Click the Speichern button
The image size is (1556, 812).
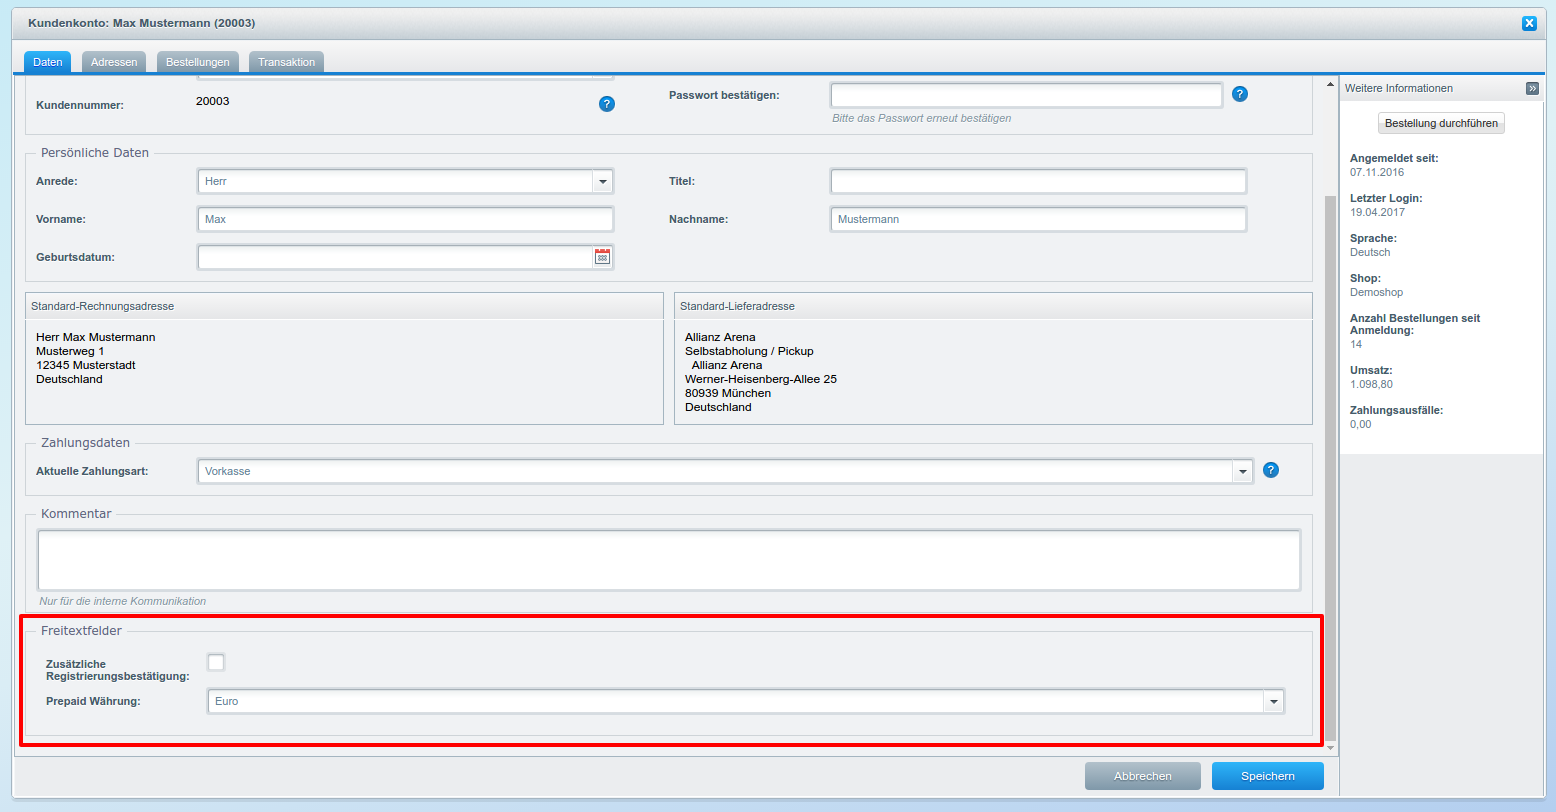[x=1267, y=776]
